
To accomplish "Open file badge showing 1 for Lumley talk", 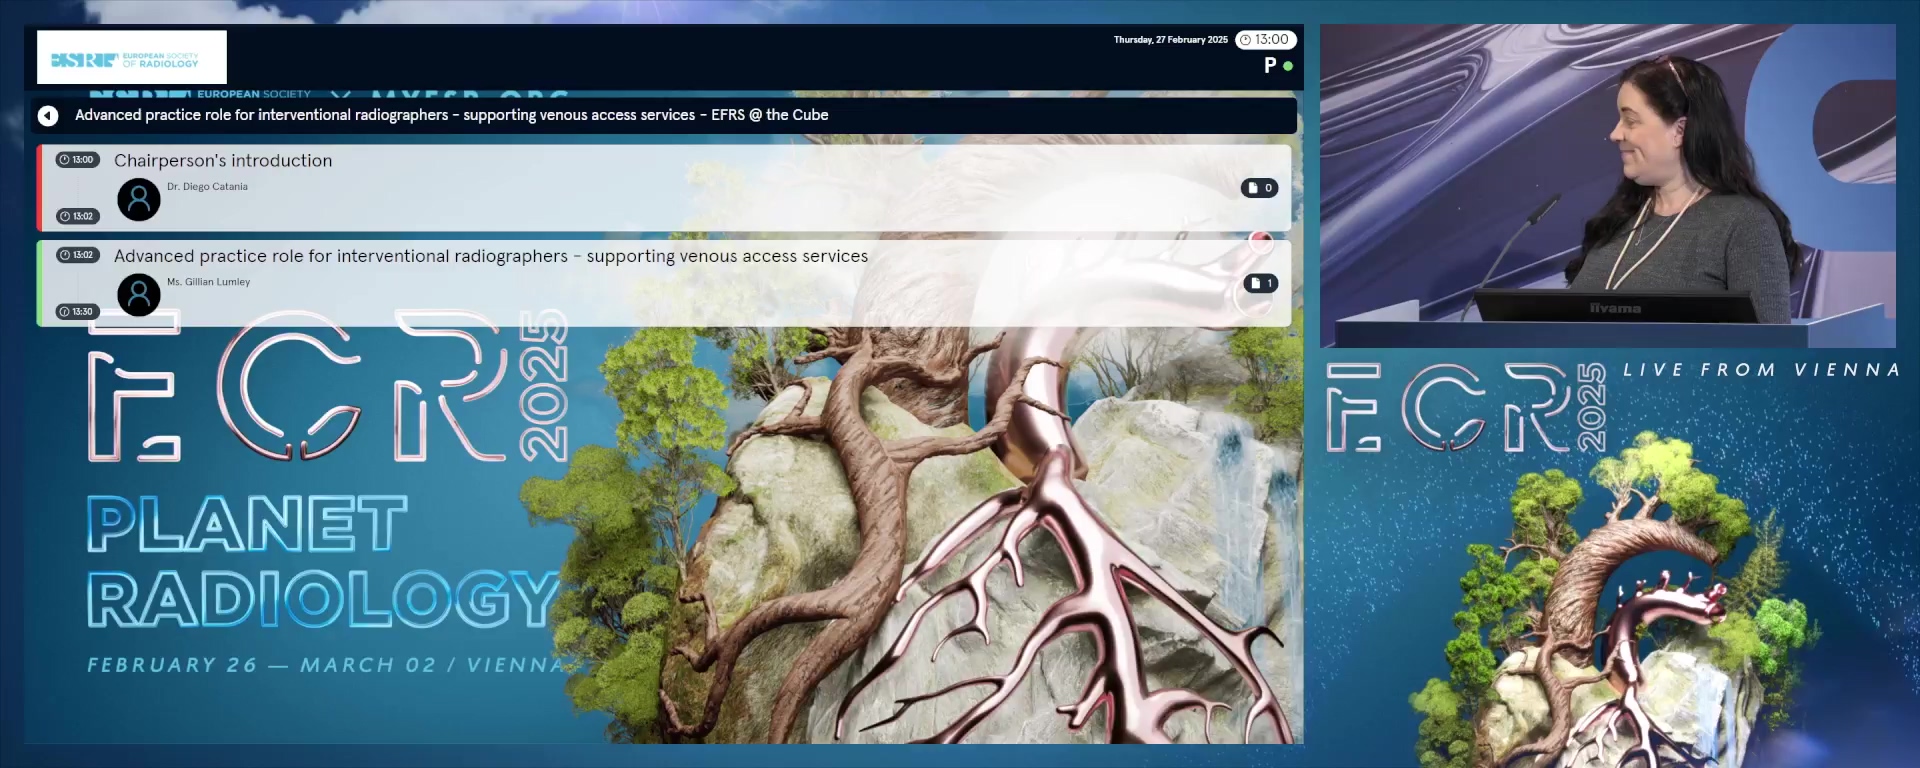I will tap(1260, 284).
